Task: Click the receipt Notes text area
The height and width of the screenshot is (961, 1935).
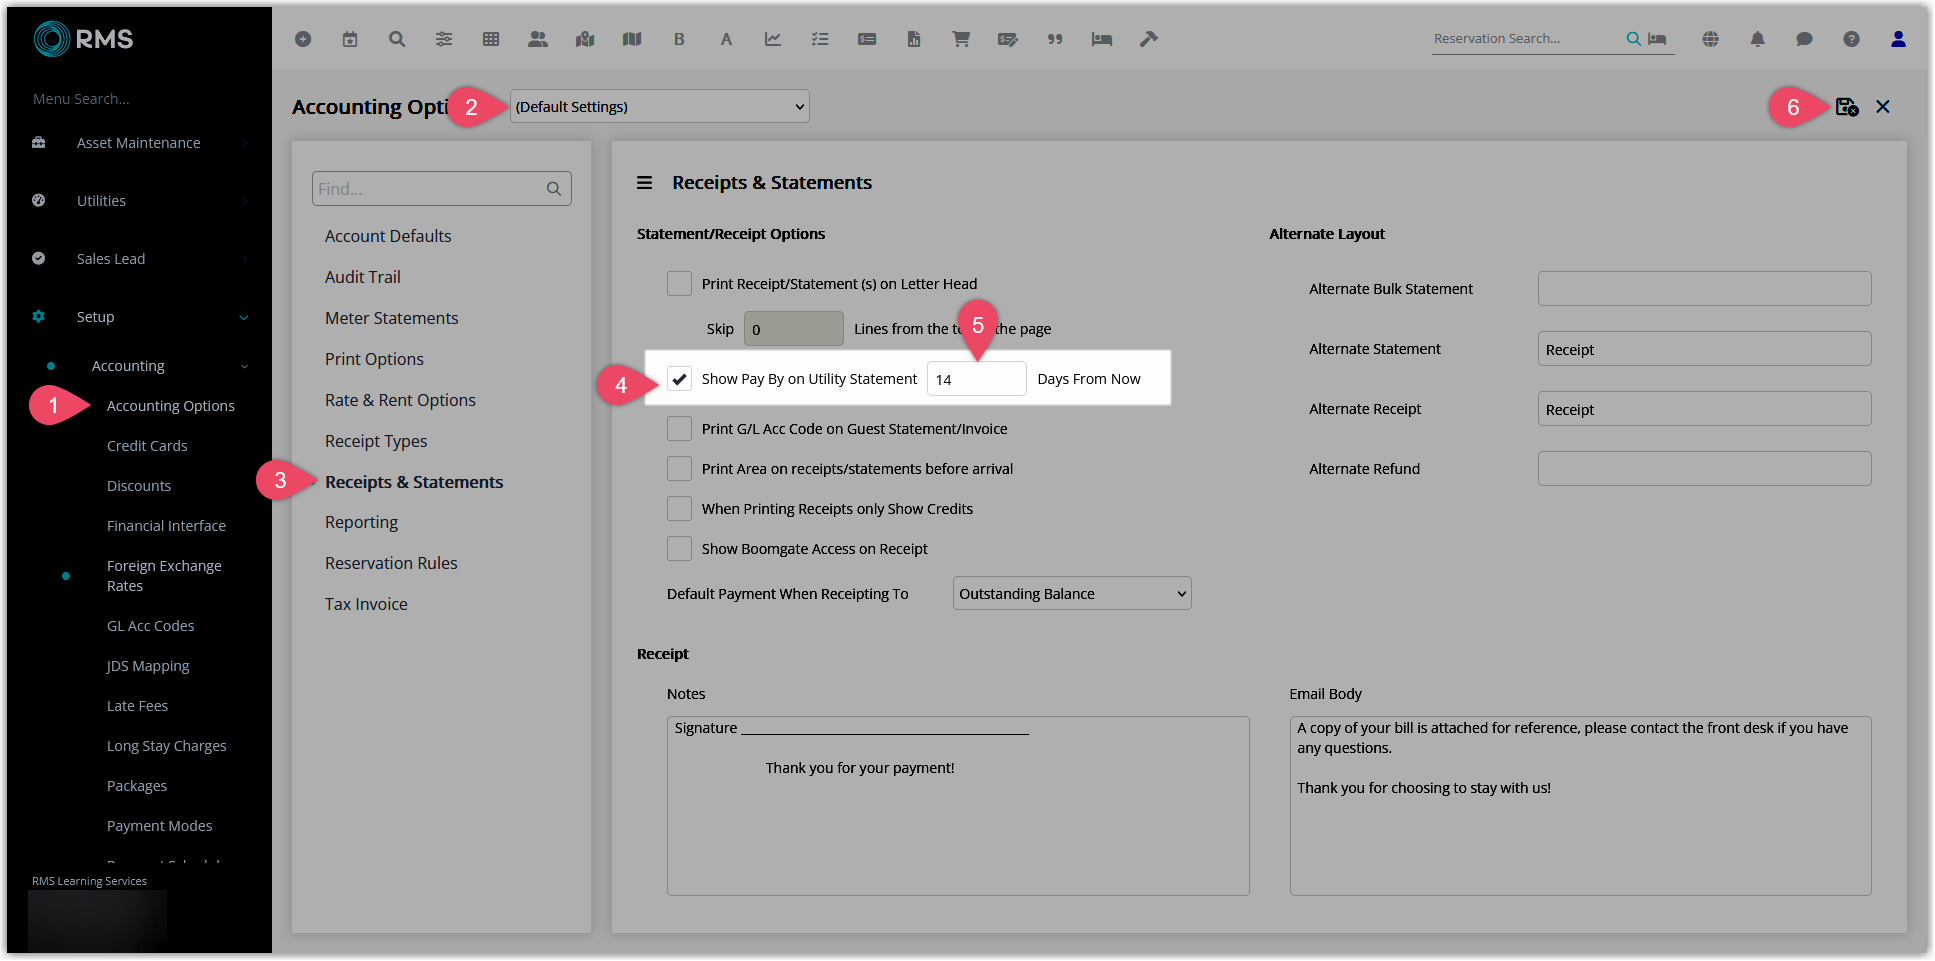Action: pos(958,806)
